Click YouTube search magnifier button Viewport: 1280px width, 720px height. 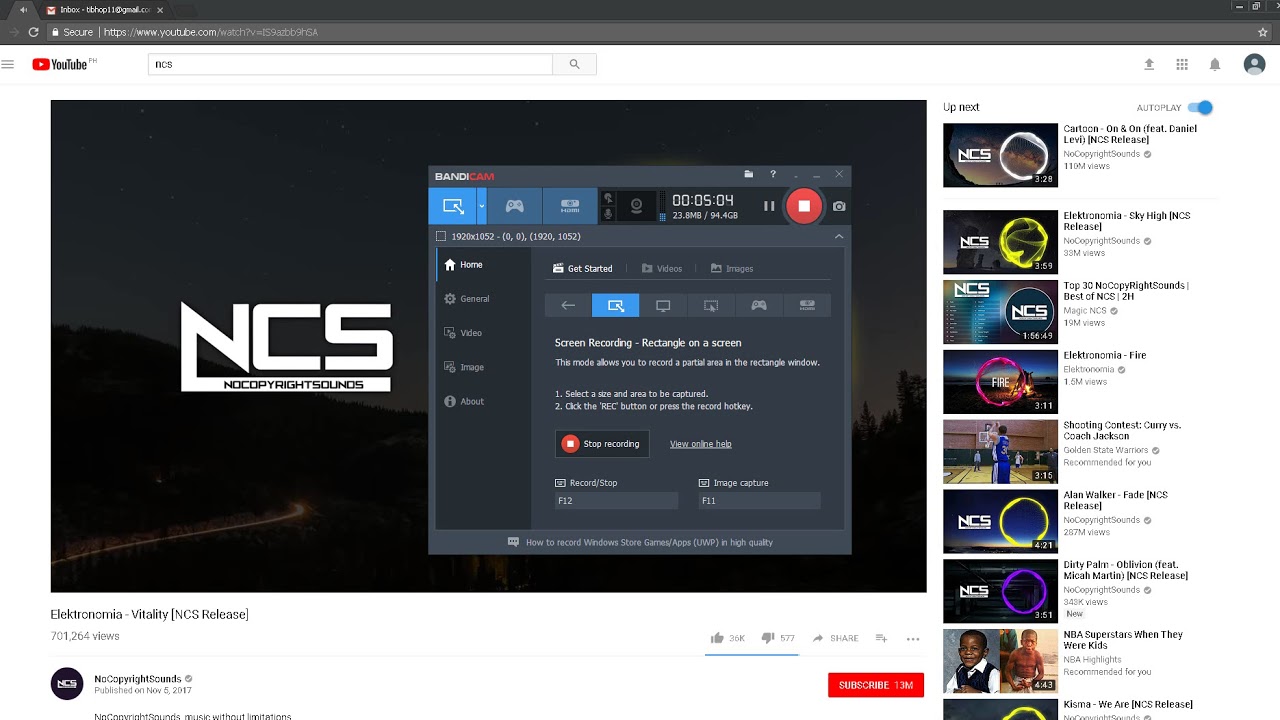pyautogui.click(x=574, y=64)
